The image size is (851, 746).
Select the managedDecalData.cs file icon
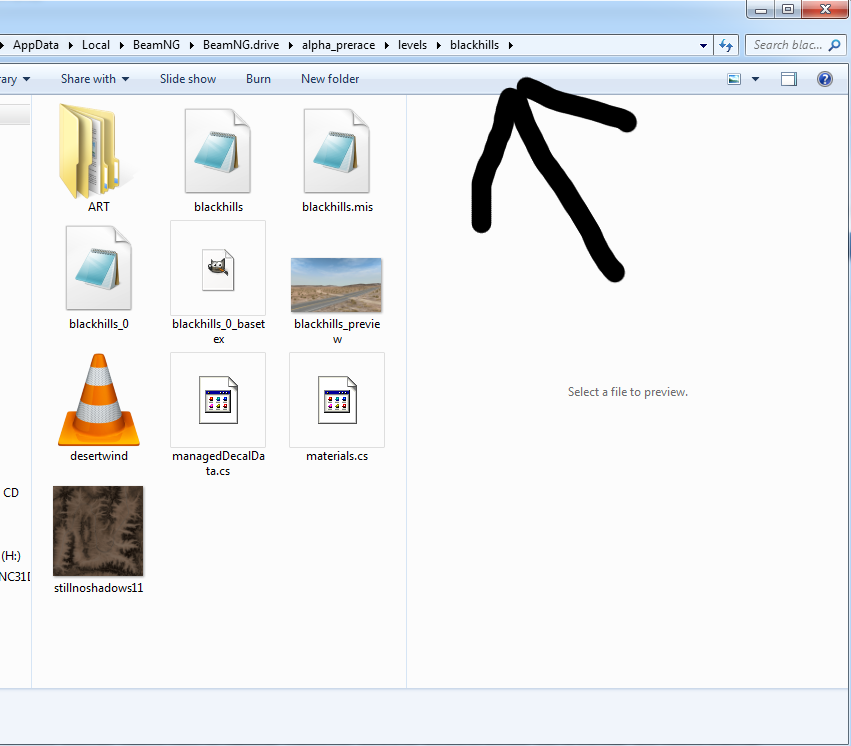point(218,400)
